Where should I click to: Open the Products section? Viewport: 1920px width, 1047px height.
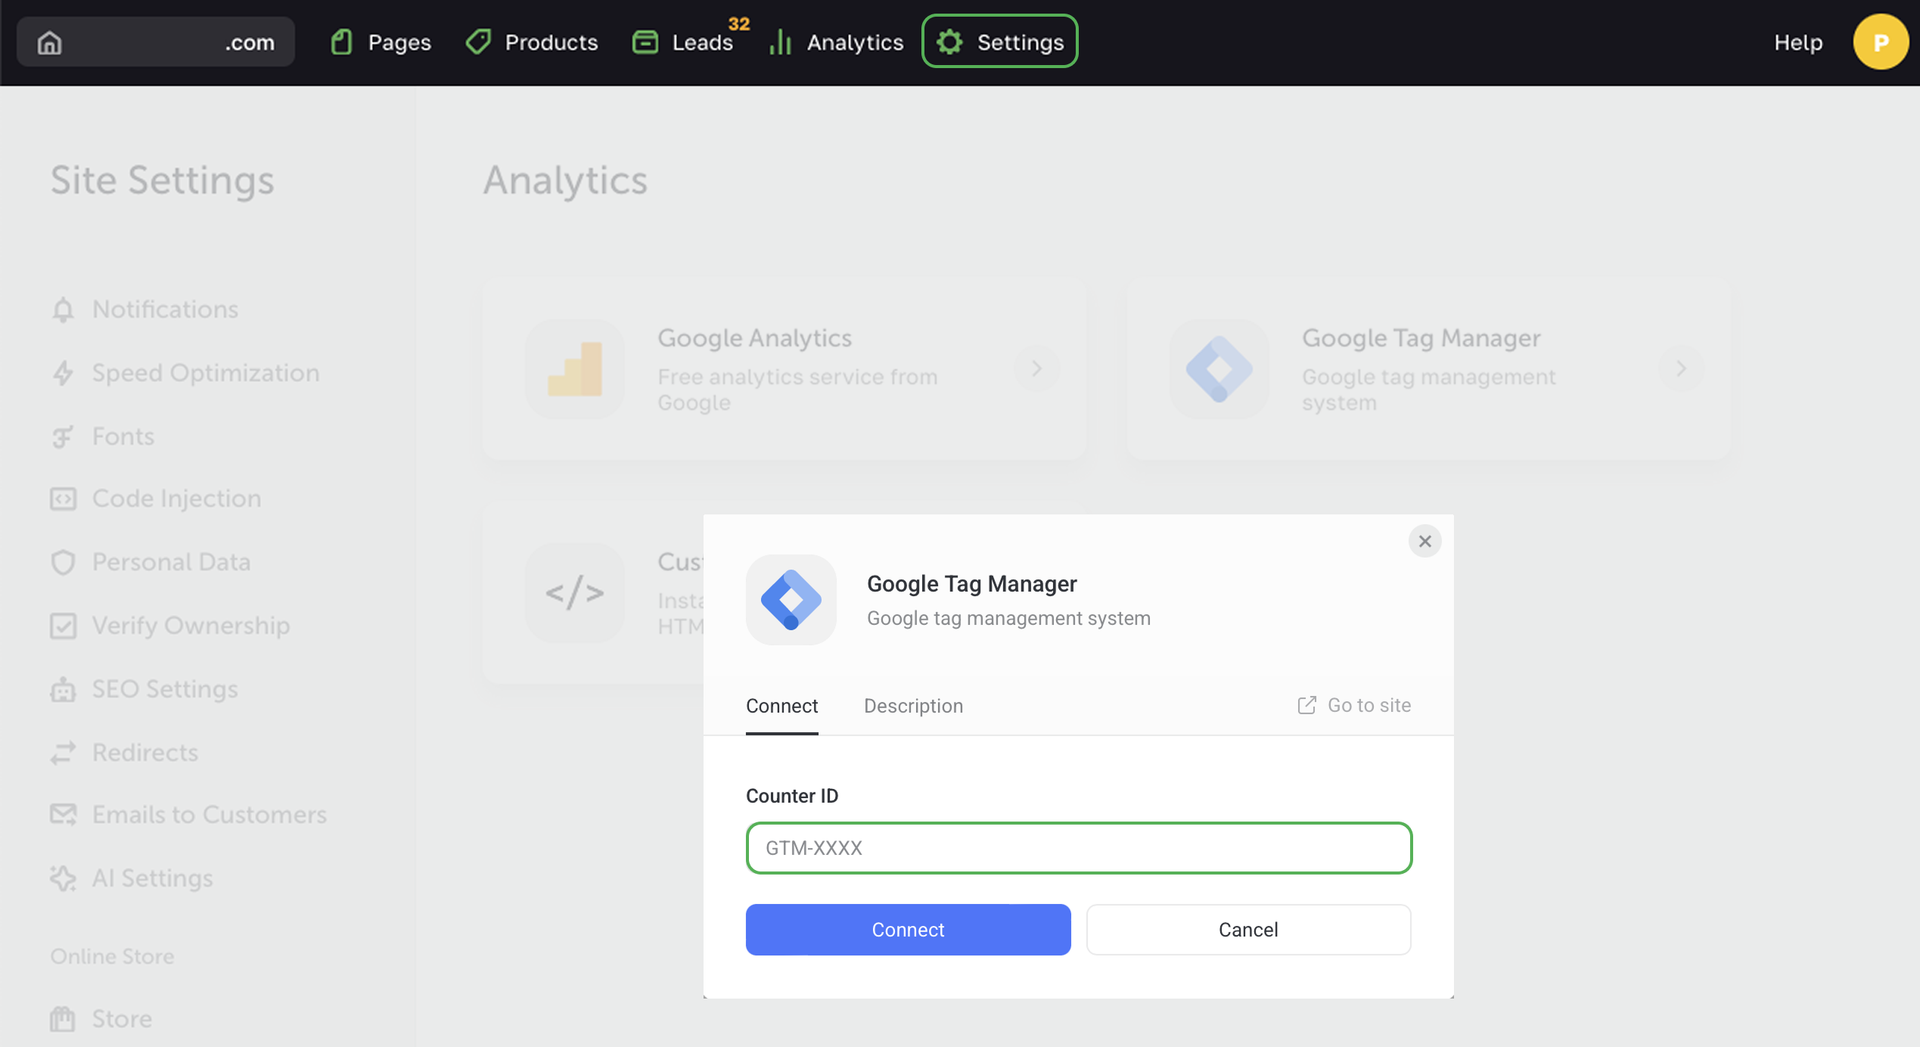coord(532,42)
